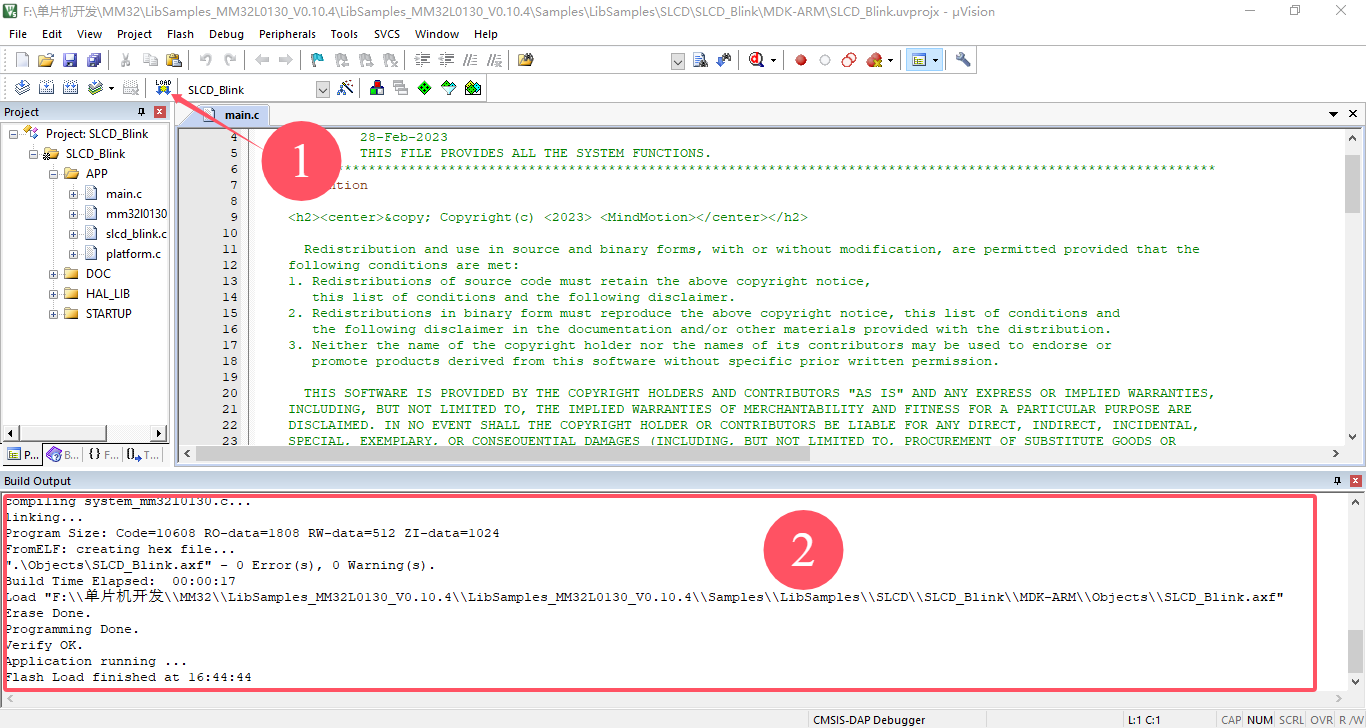Open the SLCD_Blink target dropdown

322,90
